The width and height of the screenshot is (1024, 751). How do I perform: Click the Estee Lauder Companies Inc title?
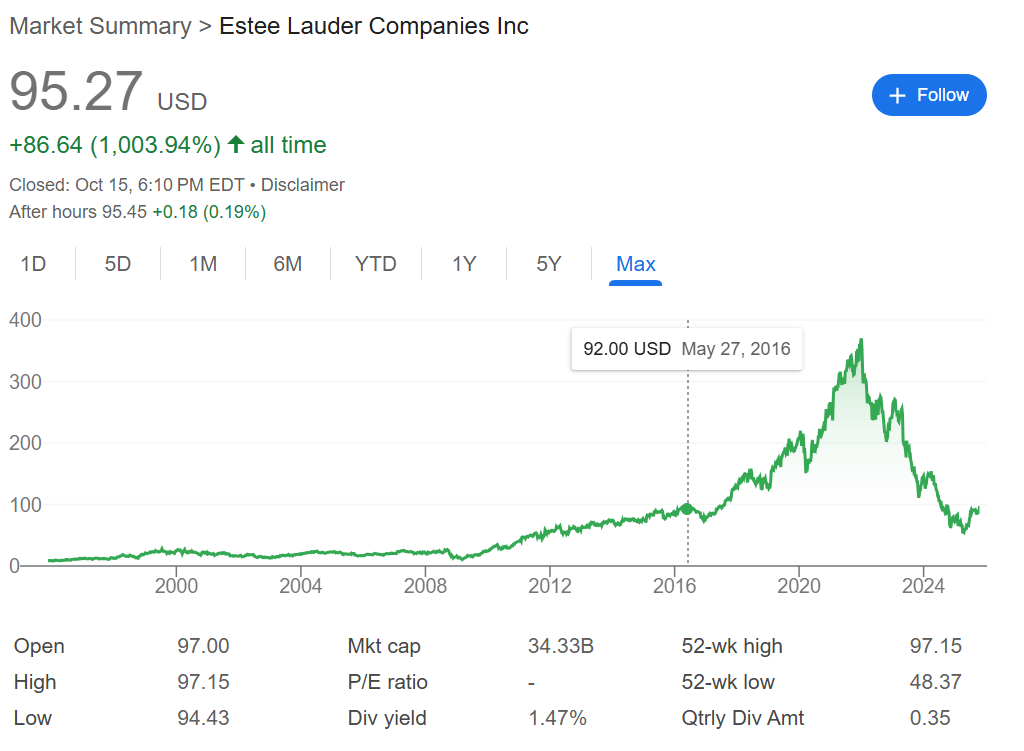pos(374,26)
